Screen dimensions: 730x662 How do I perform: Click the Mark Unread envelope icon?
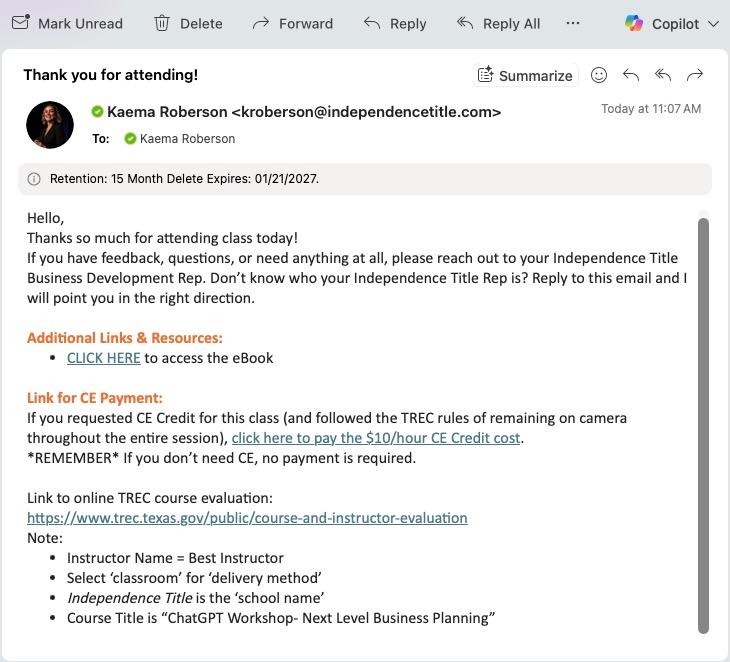point(20,23)
